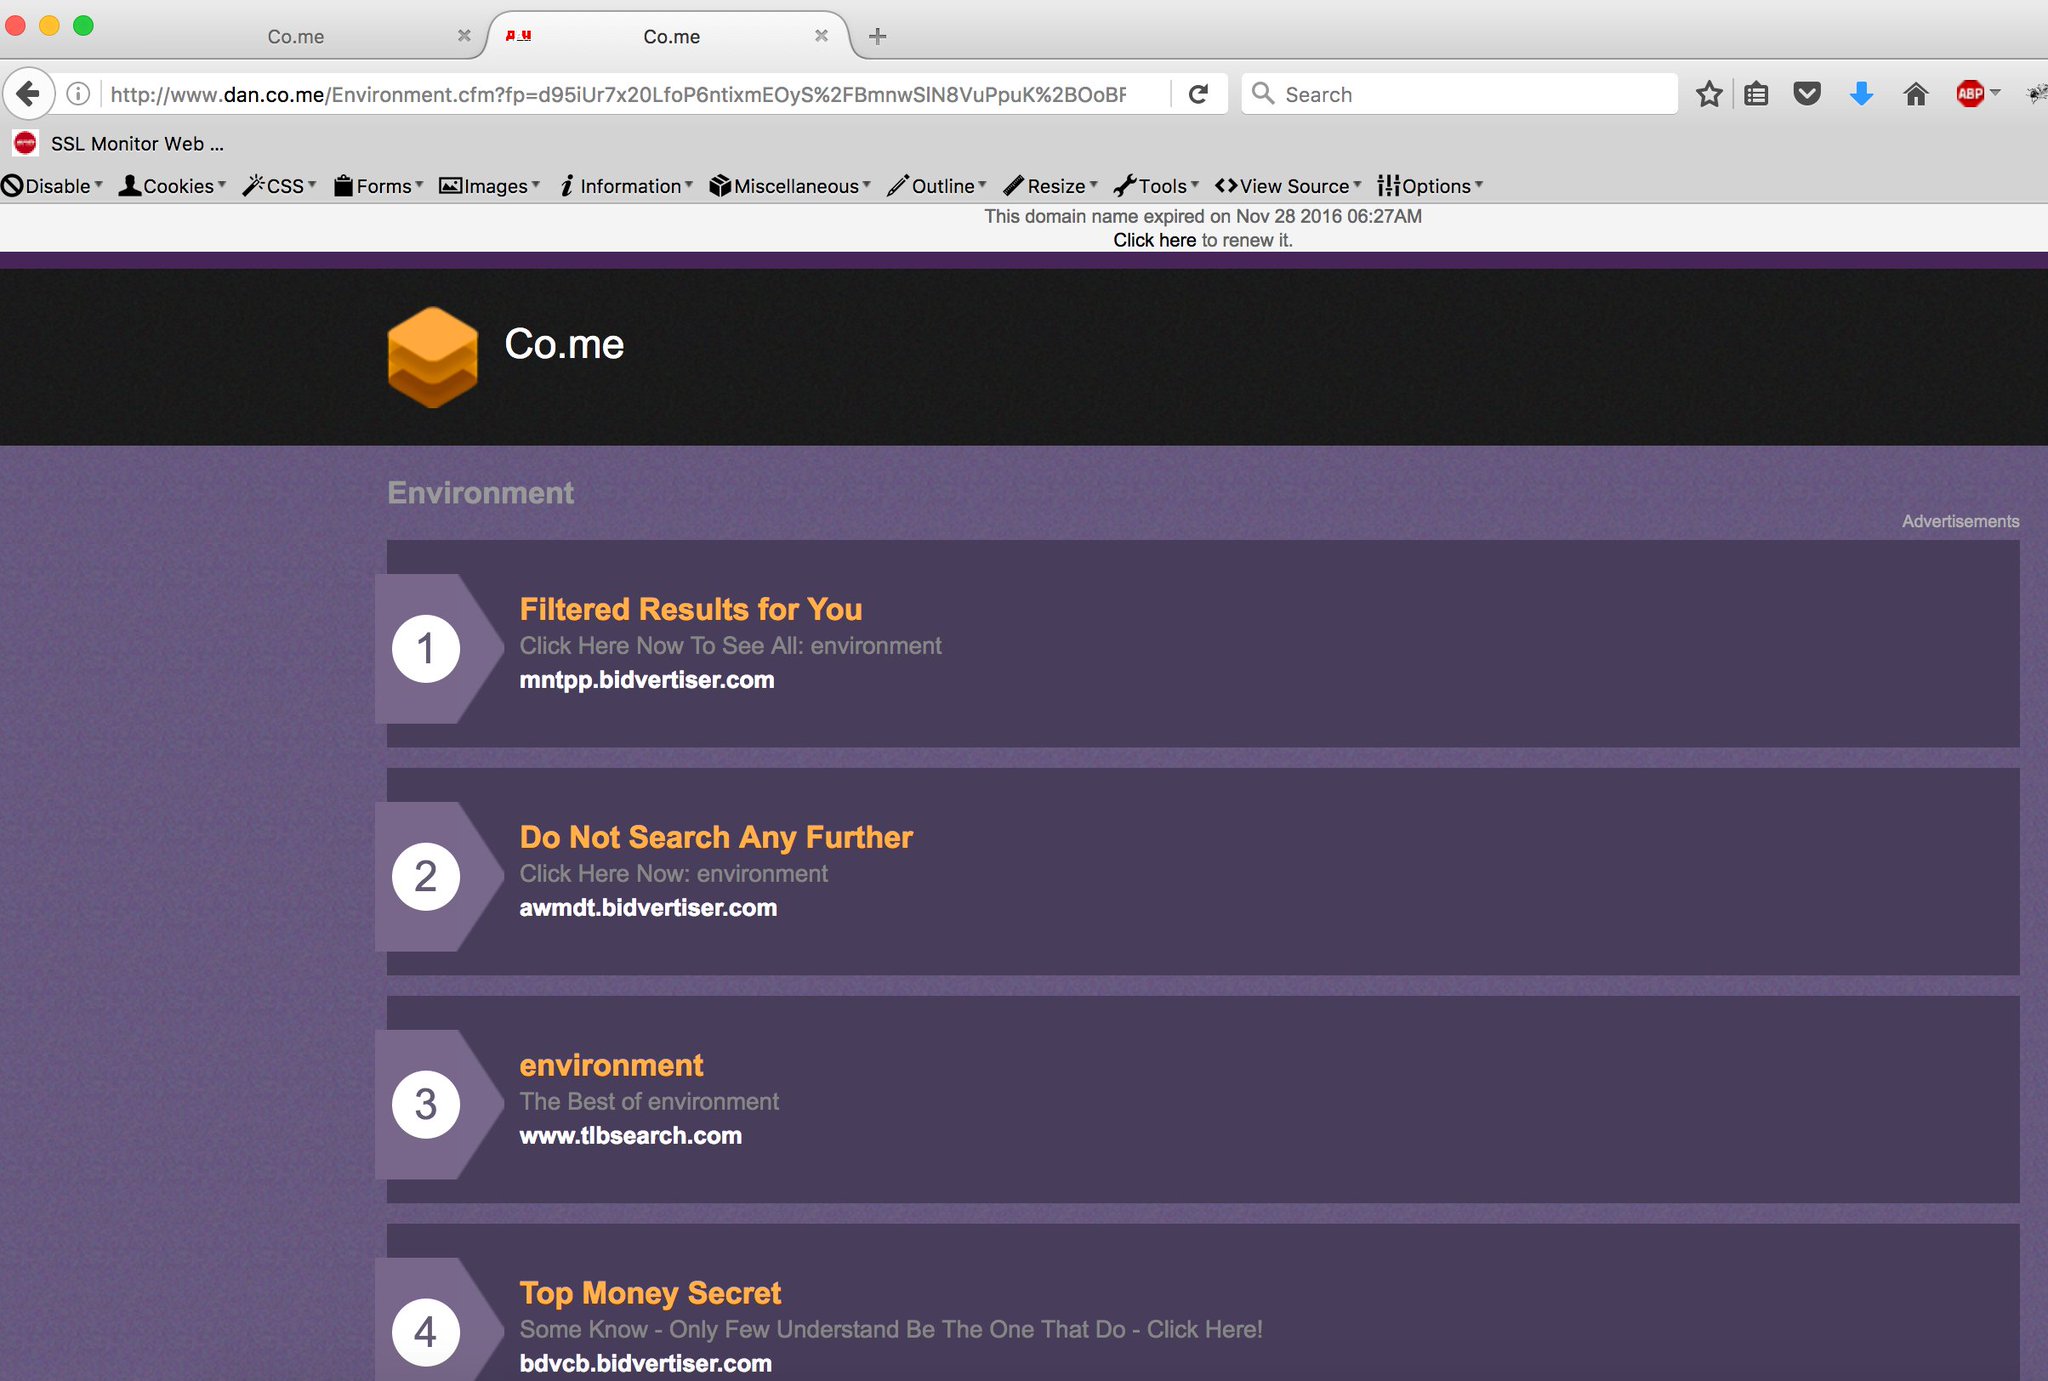This screenshot has width=2048, height=1381.
Task: Click www.tlbsearch.com URL
Action: pyautogui.click(x=630, y=1136)
